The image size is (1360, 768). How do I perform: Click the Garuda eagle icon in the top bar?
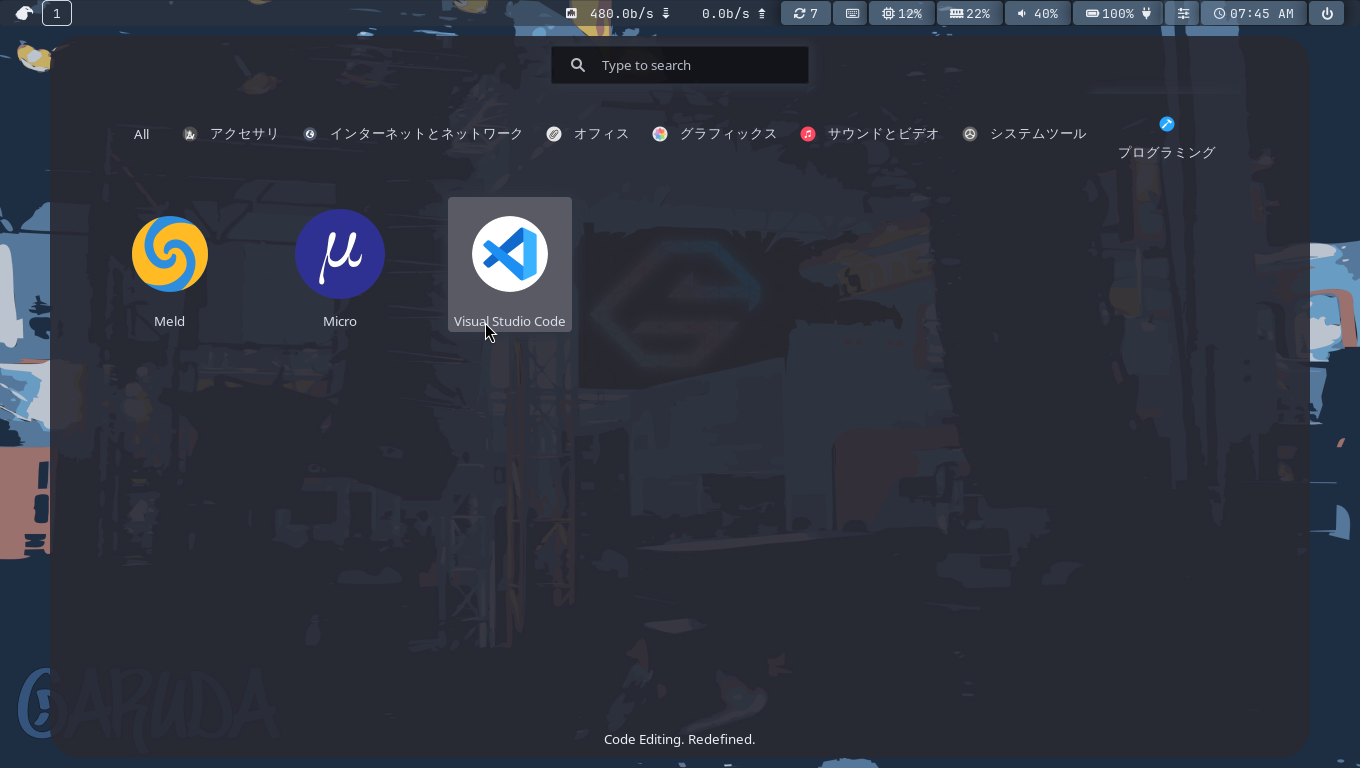24,13
